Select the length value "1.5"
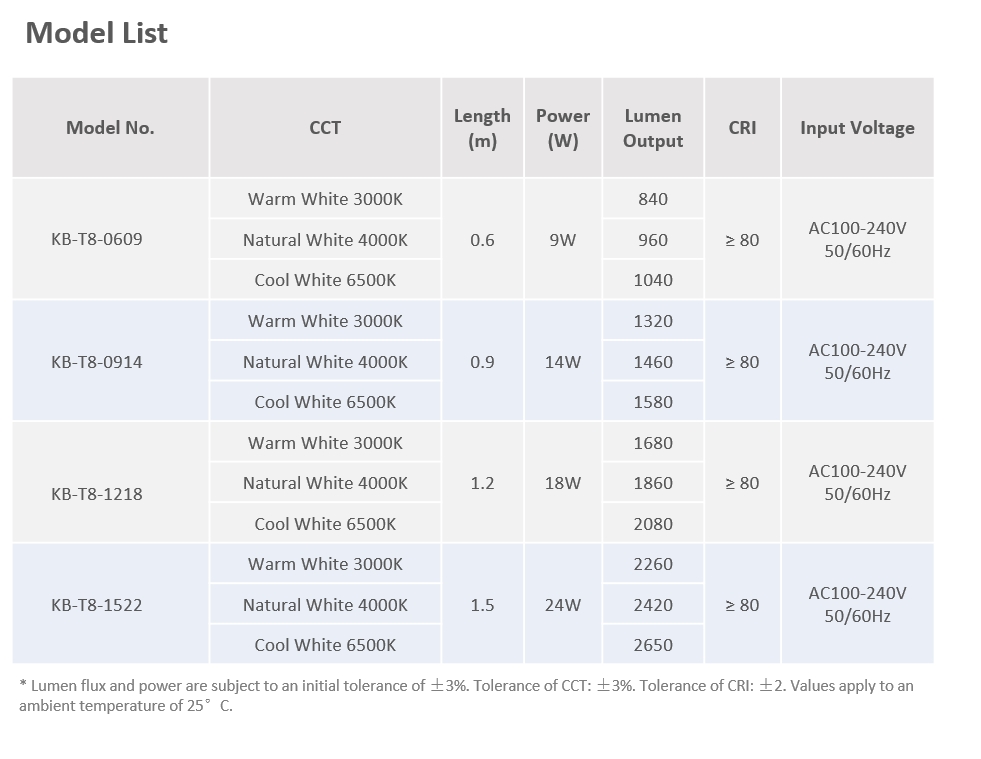The image size is (981, 759). (x=482, y=605)
